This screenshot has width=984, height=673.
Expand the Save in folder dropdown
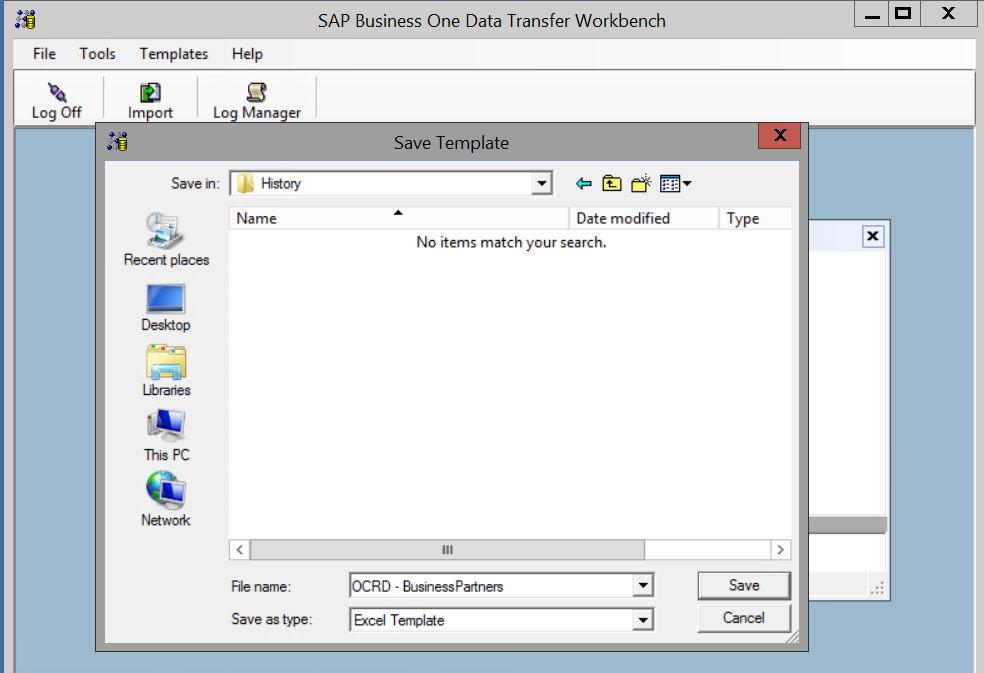[542, 183]
